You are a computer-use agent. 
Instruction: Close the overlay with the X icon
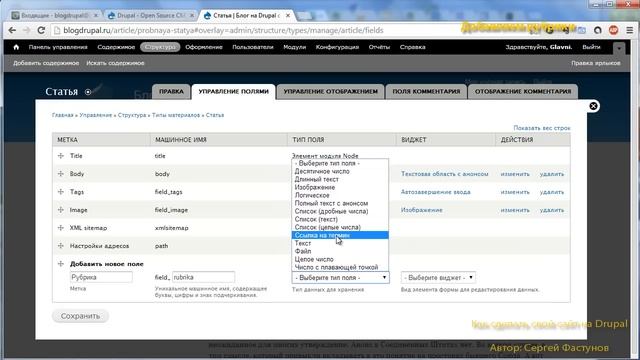(x=593, y=106)
